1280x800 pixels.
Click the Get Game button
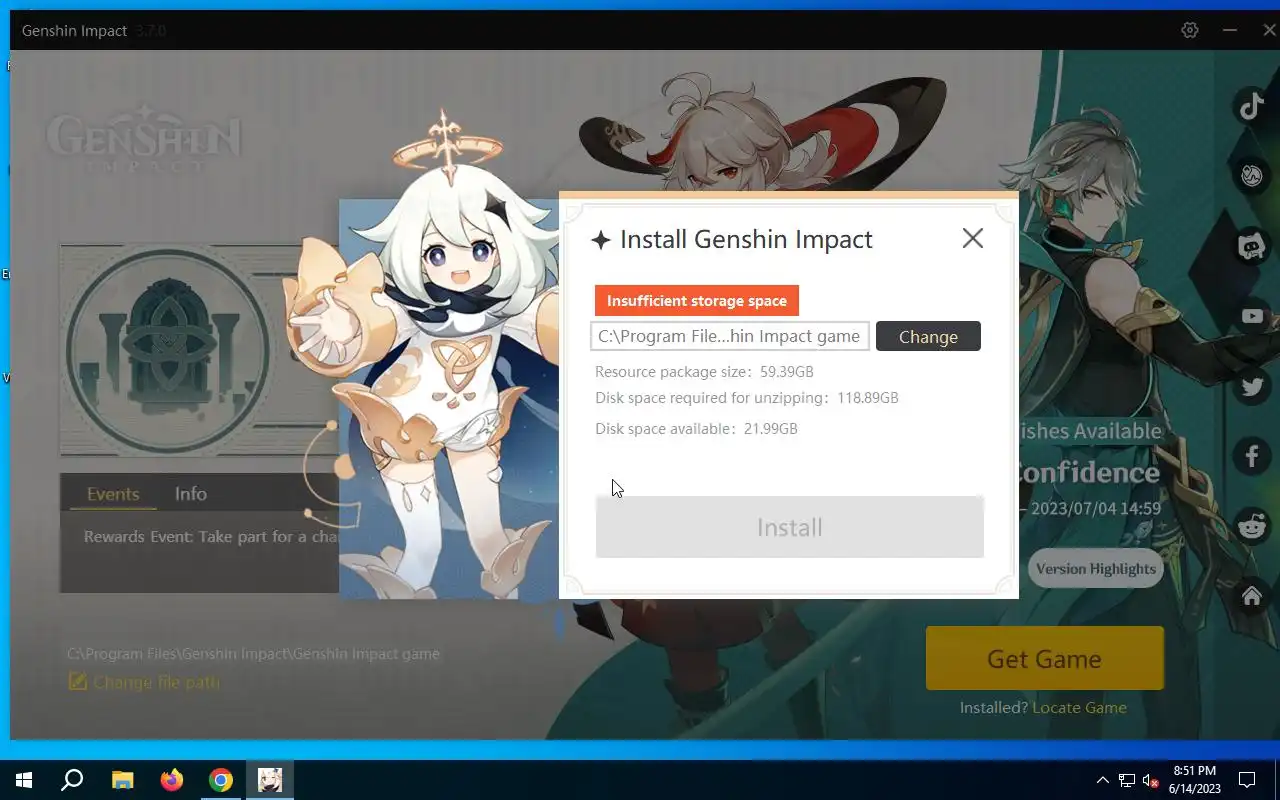[x=1044, y=658]
